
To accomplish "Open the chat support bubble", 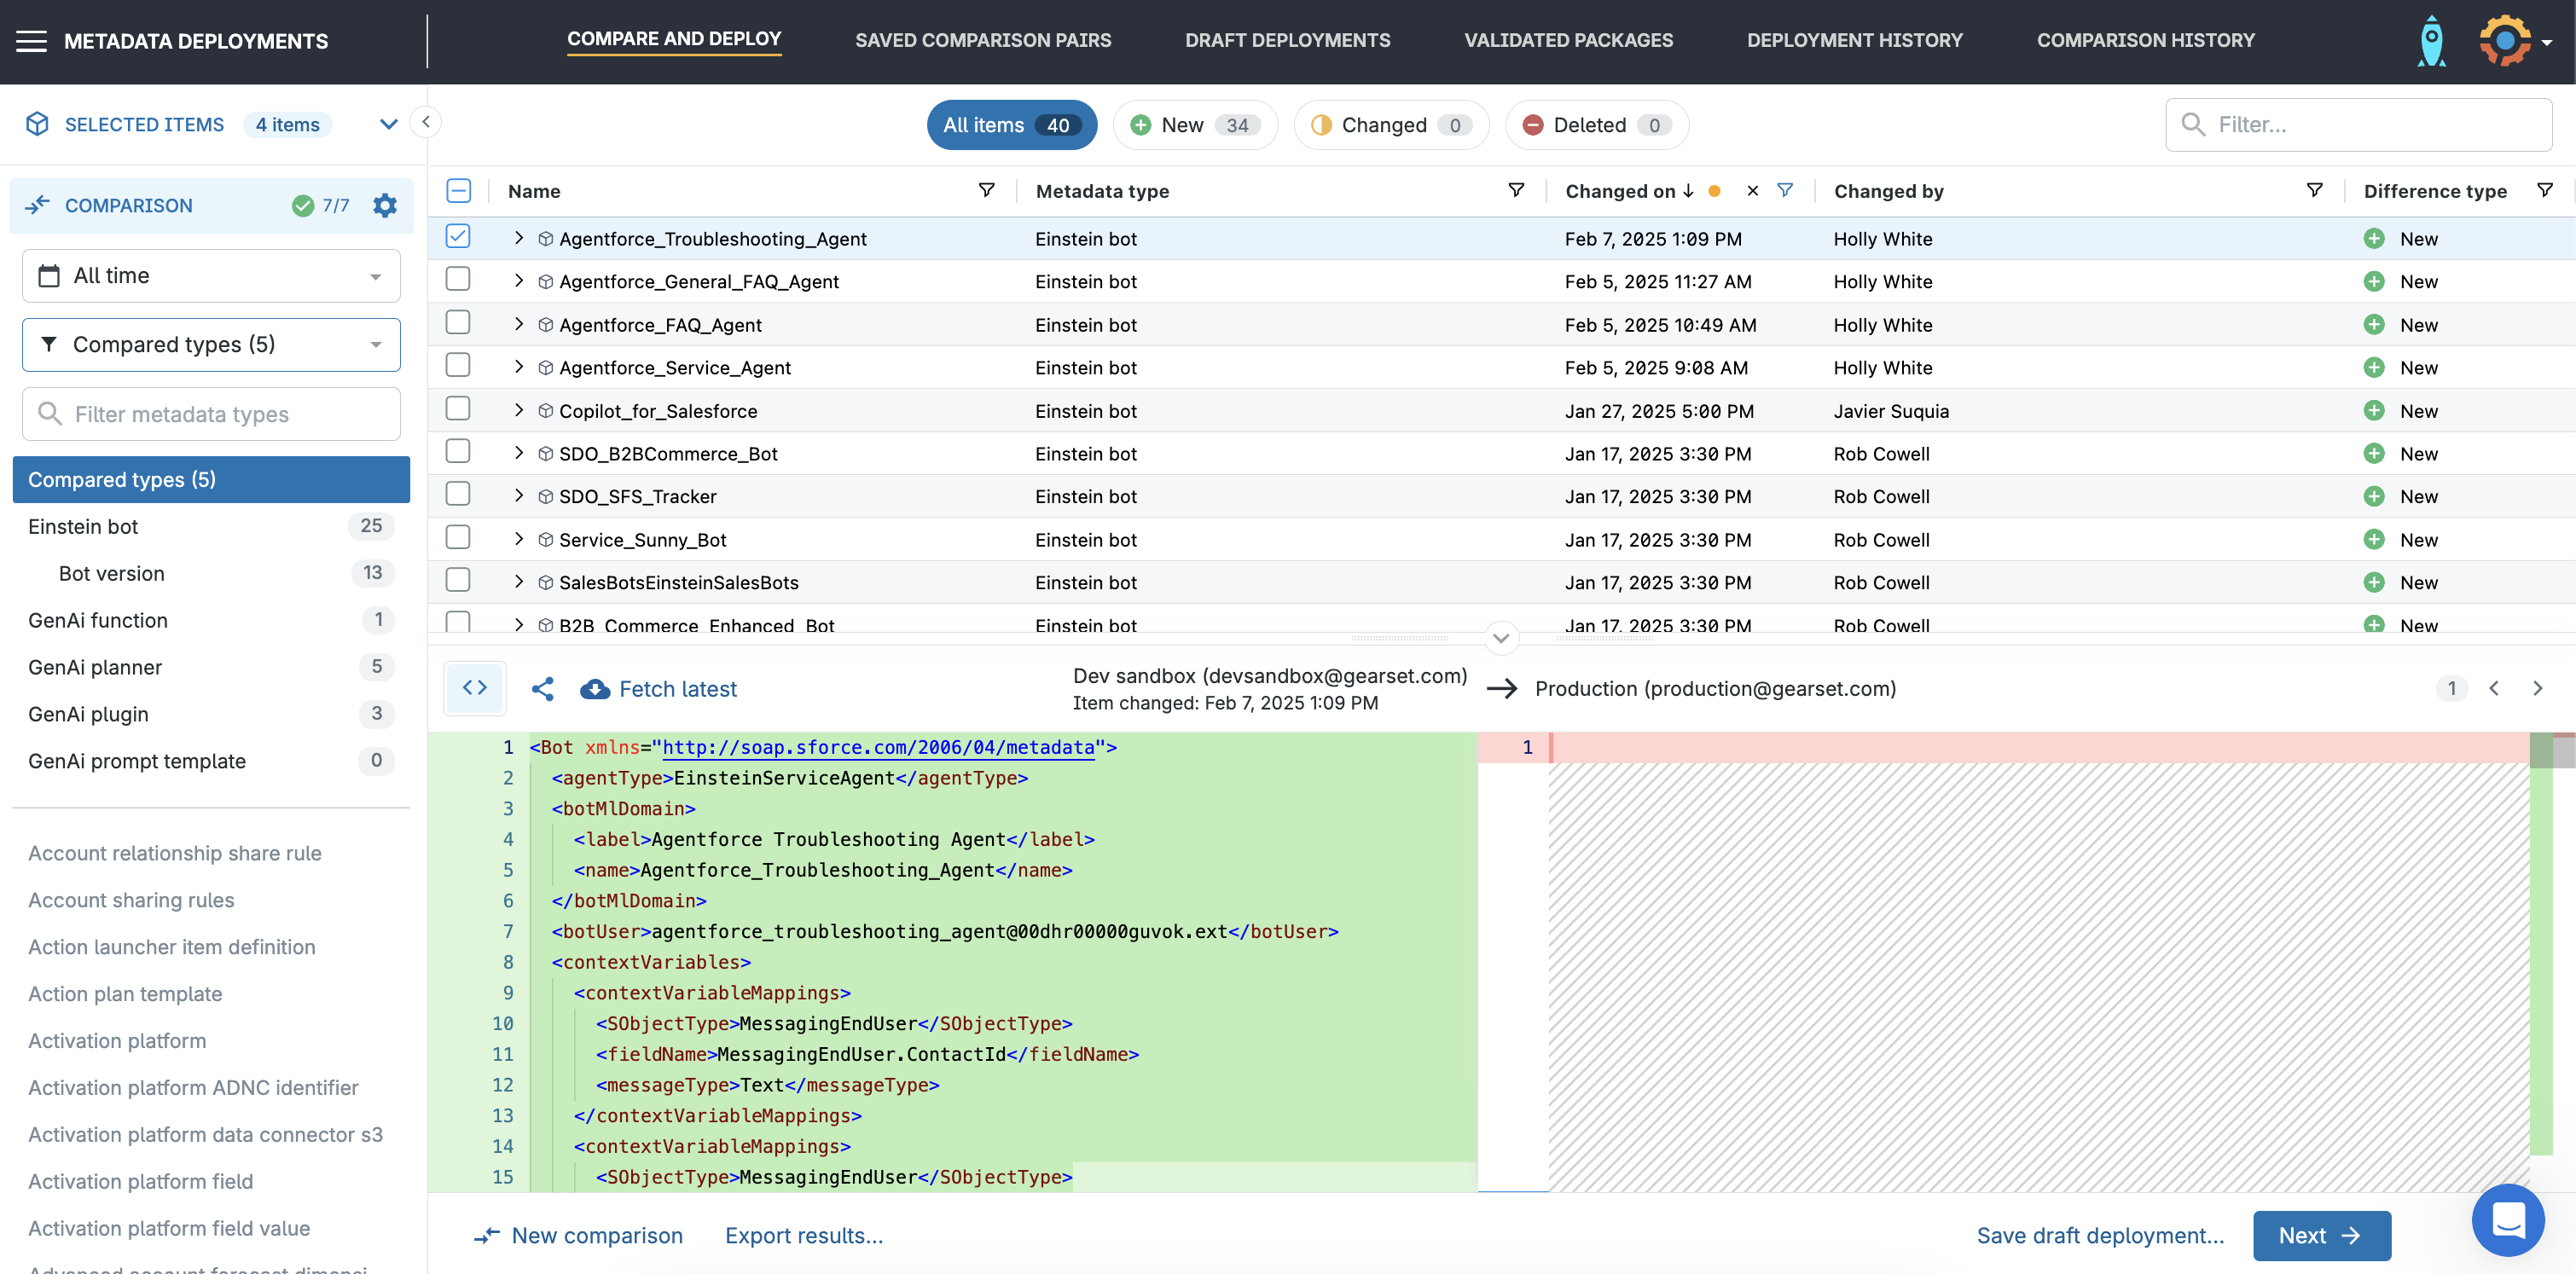I will point(2507,1219).
